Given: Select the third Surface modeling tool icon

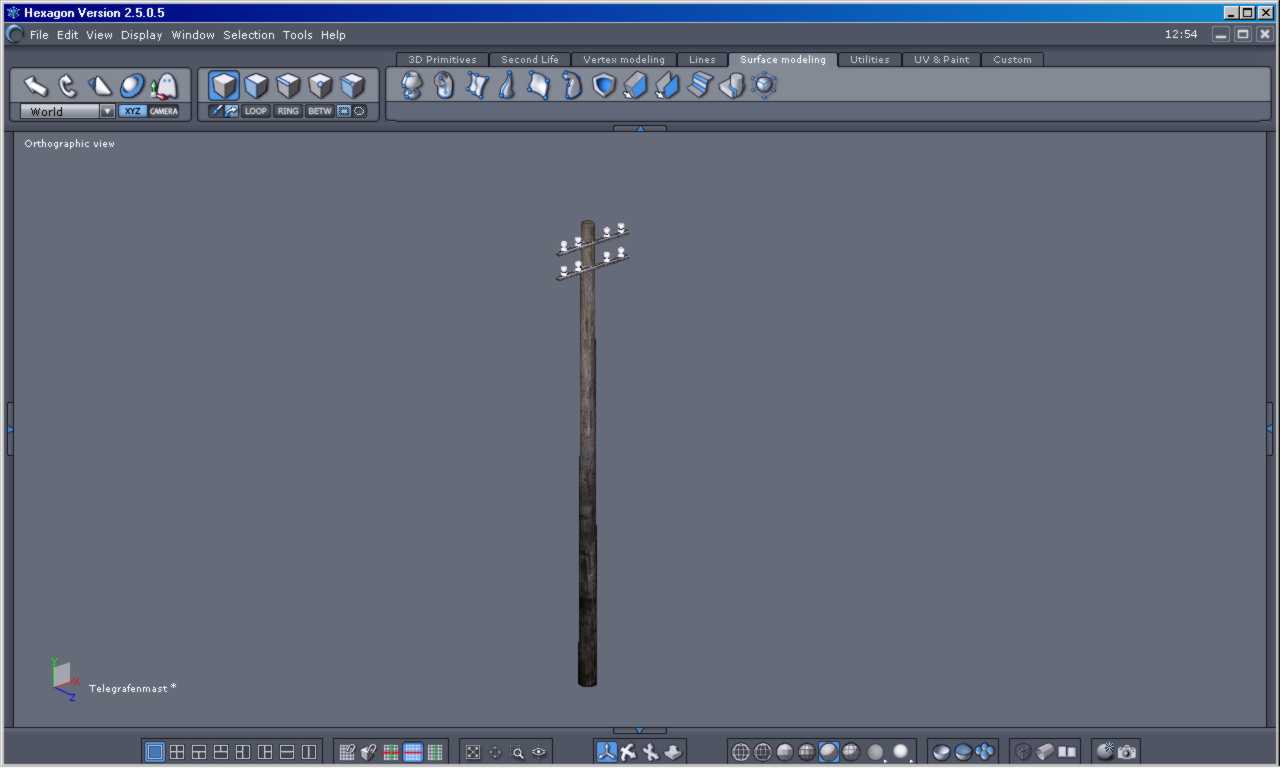Looking at the screenshot, I should tap(476, 86).
